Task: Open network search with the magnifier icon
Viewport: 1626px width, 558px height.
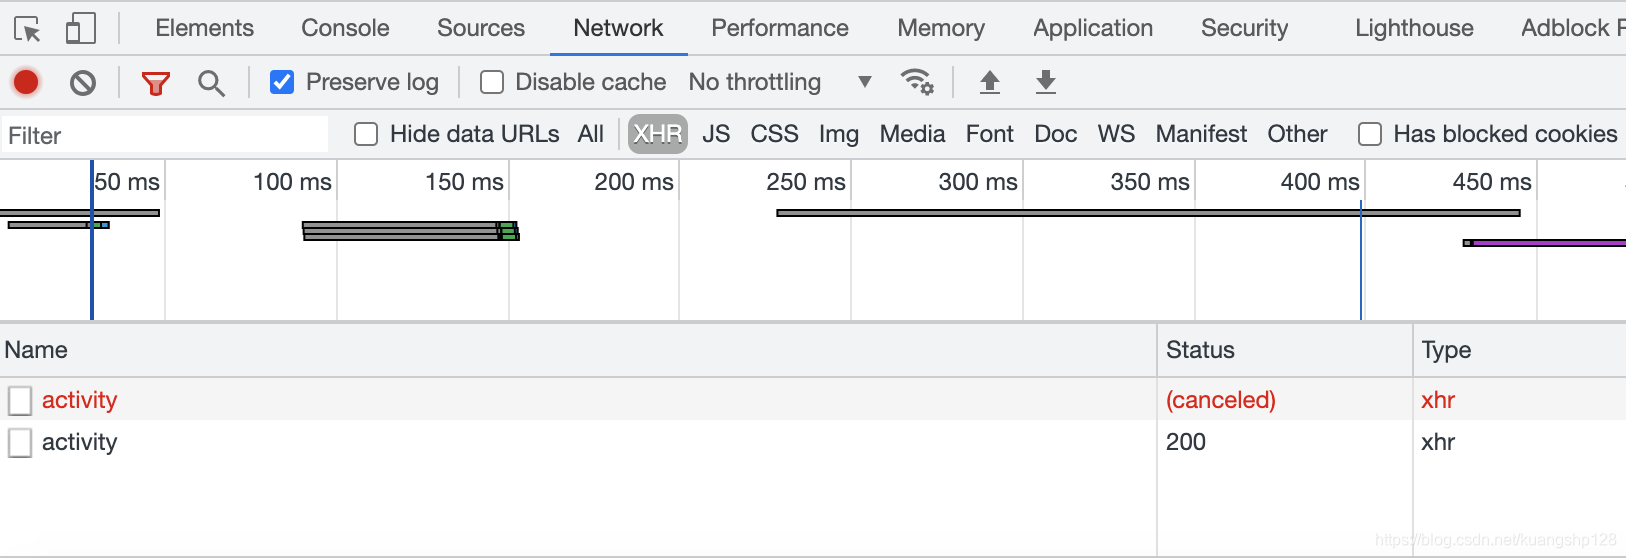Action: click(211, 83)
